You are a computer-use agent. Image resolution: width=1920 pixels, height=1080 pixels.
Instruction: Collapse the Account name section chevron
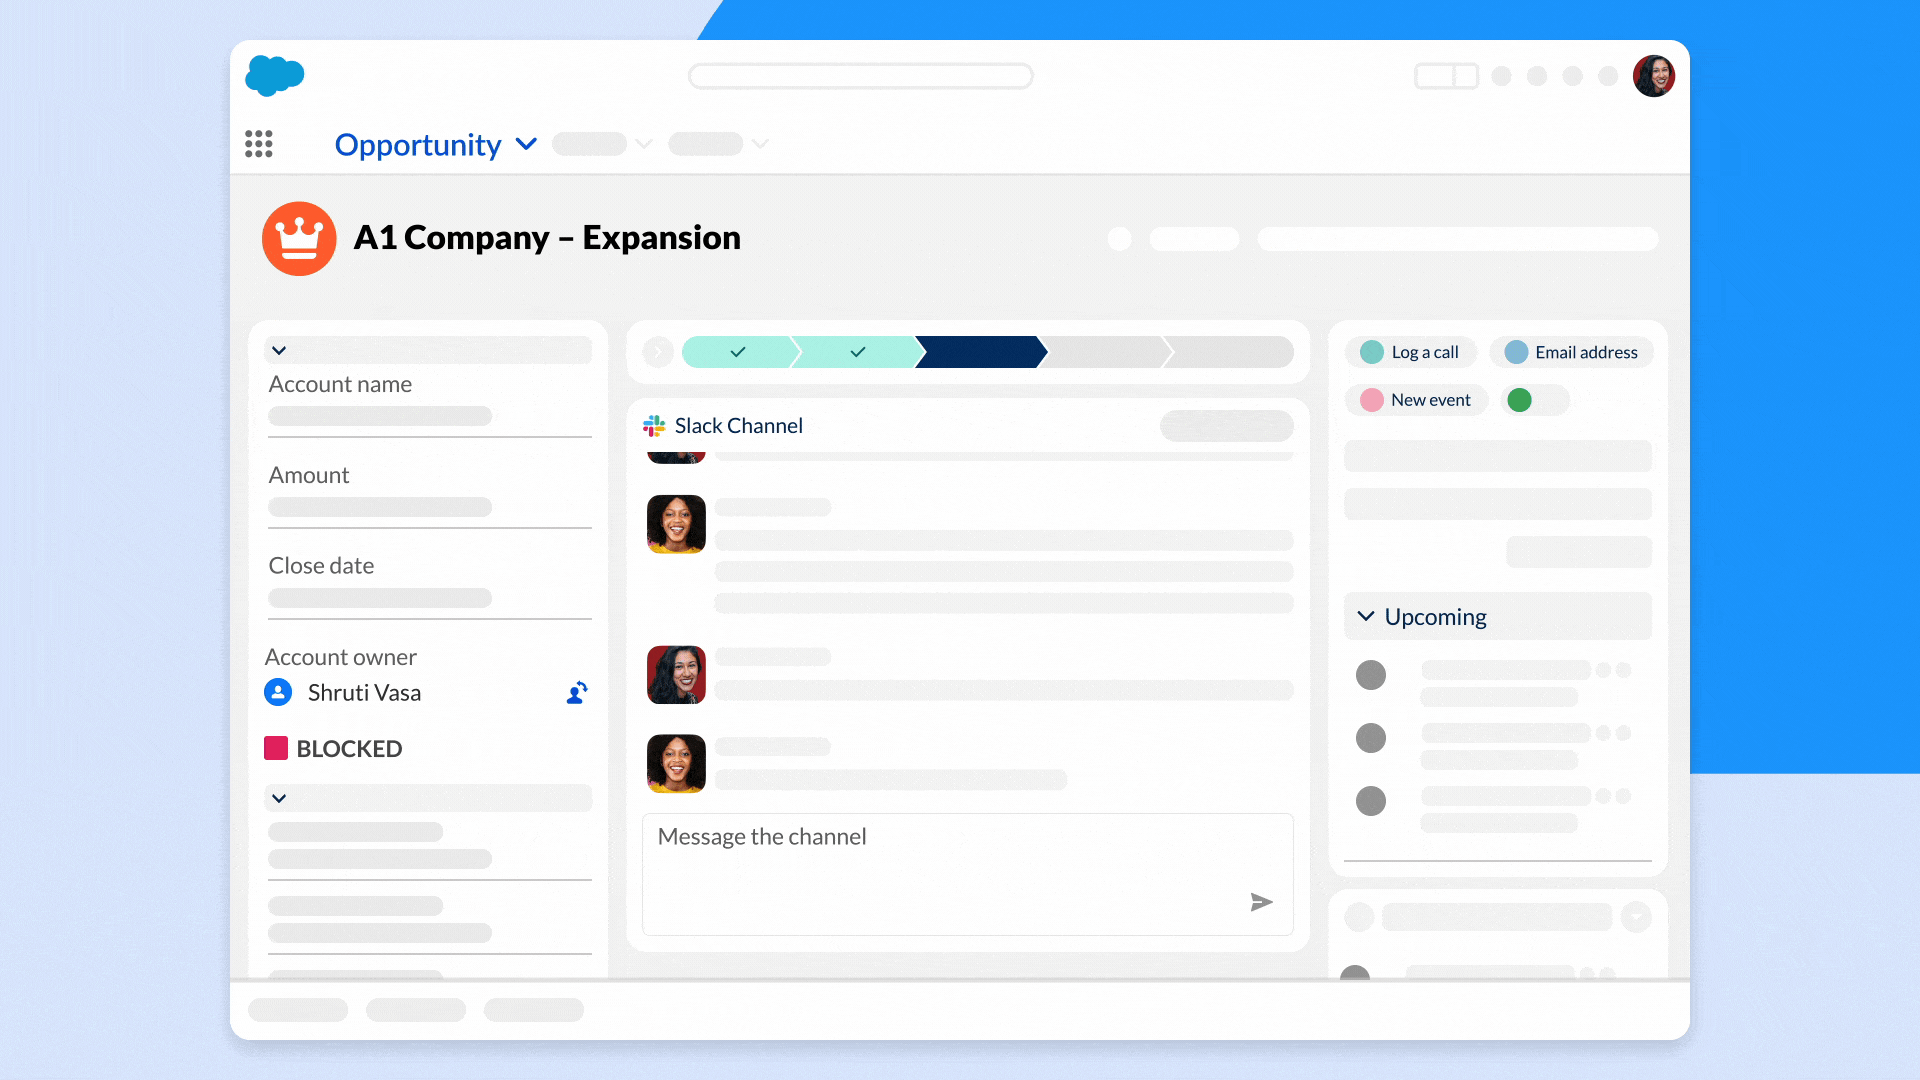(x=279, y=351)
